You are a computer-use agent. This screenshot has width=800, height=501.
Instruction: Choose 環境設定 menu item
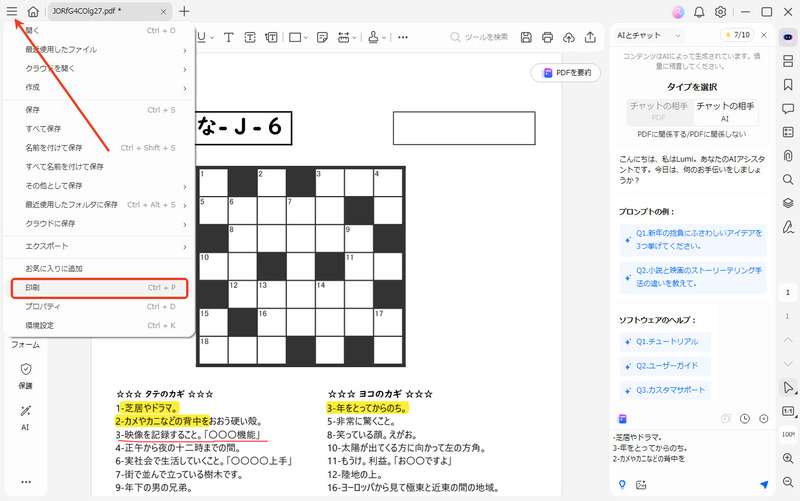click(100, 325)
